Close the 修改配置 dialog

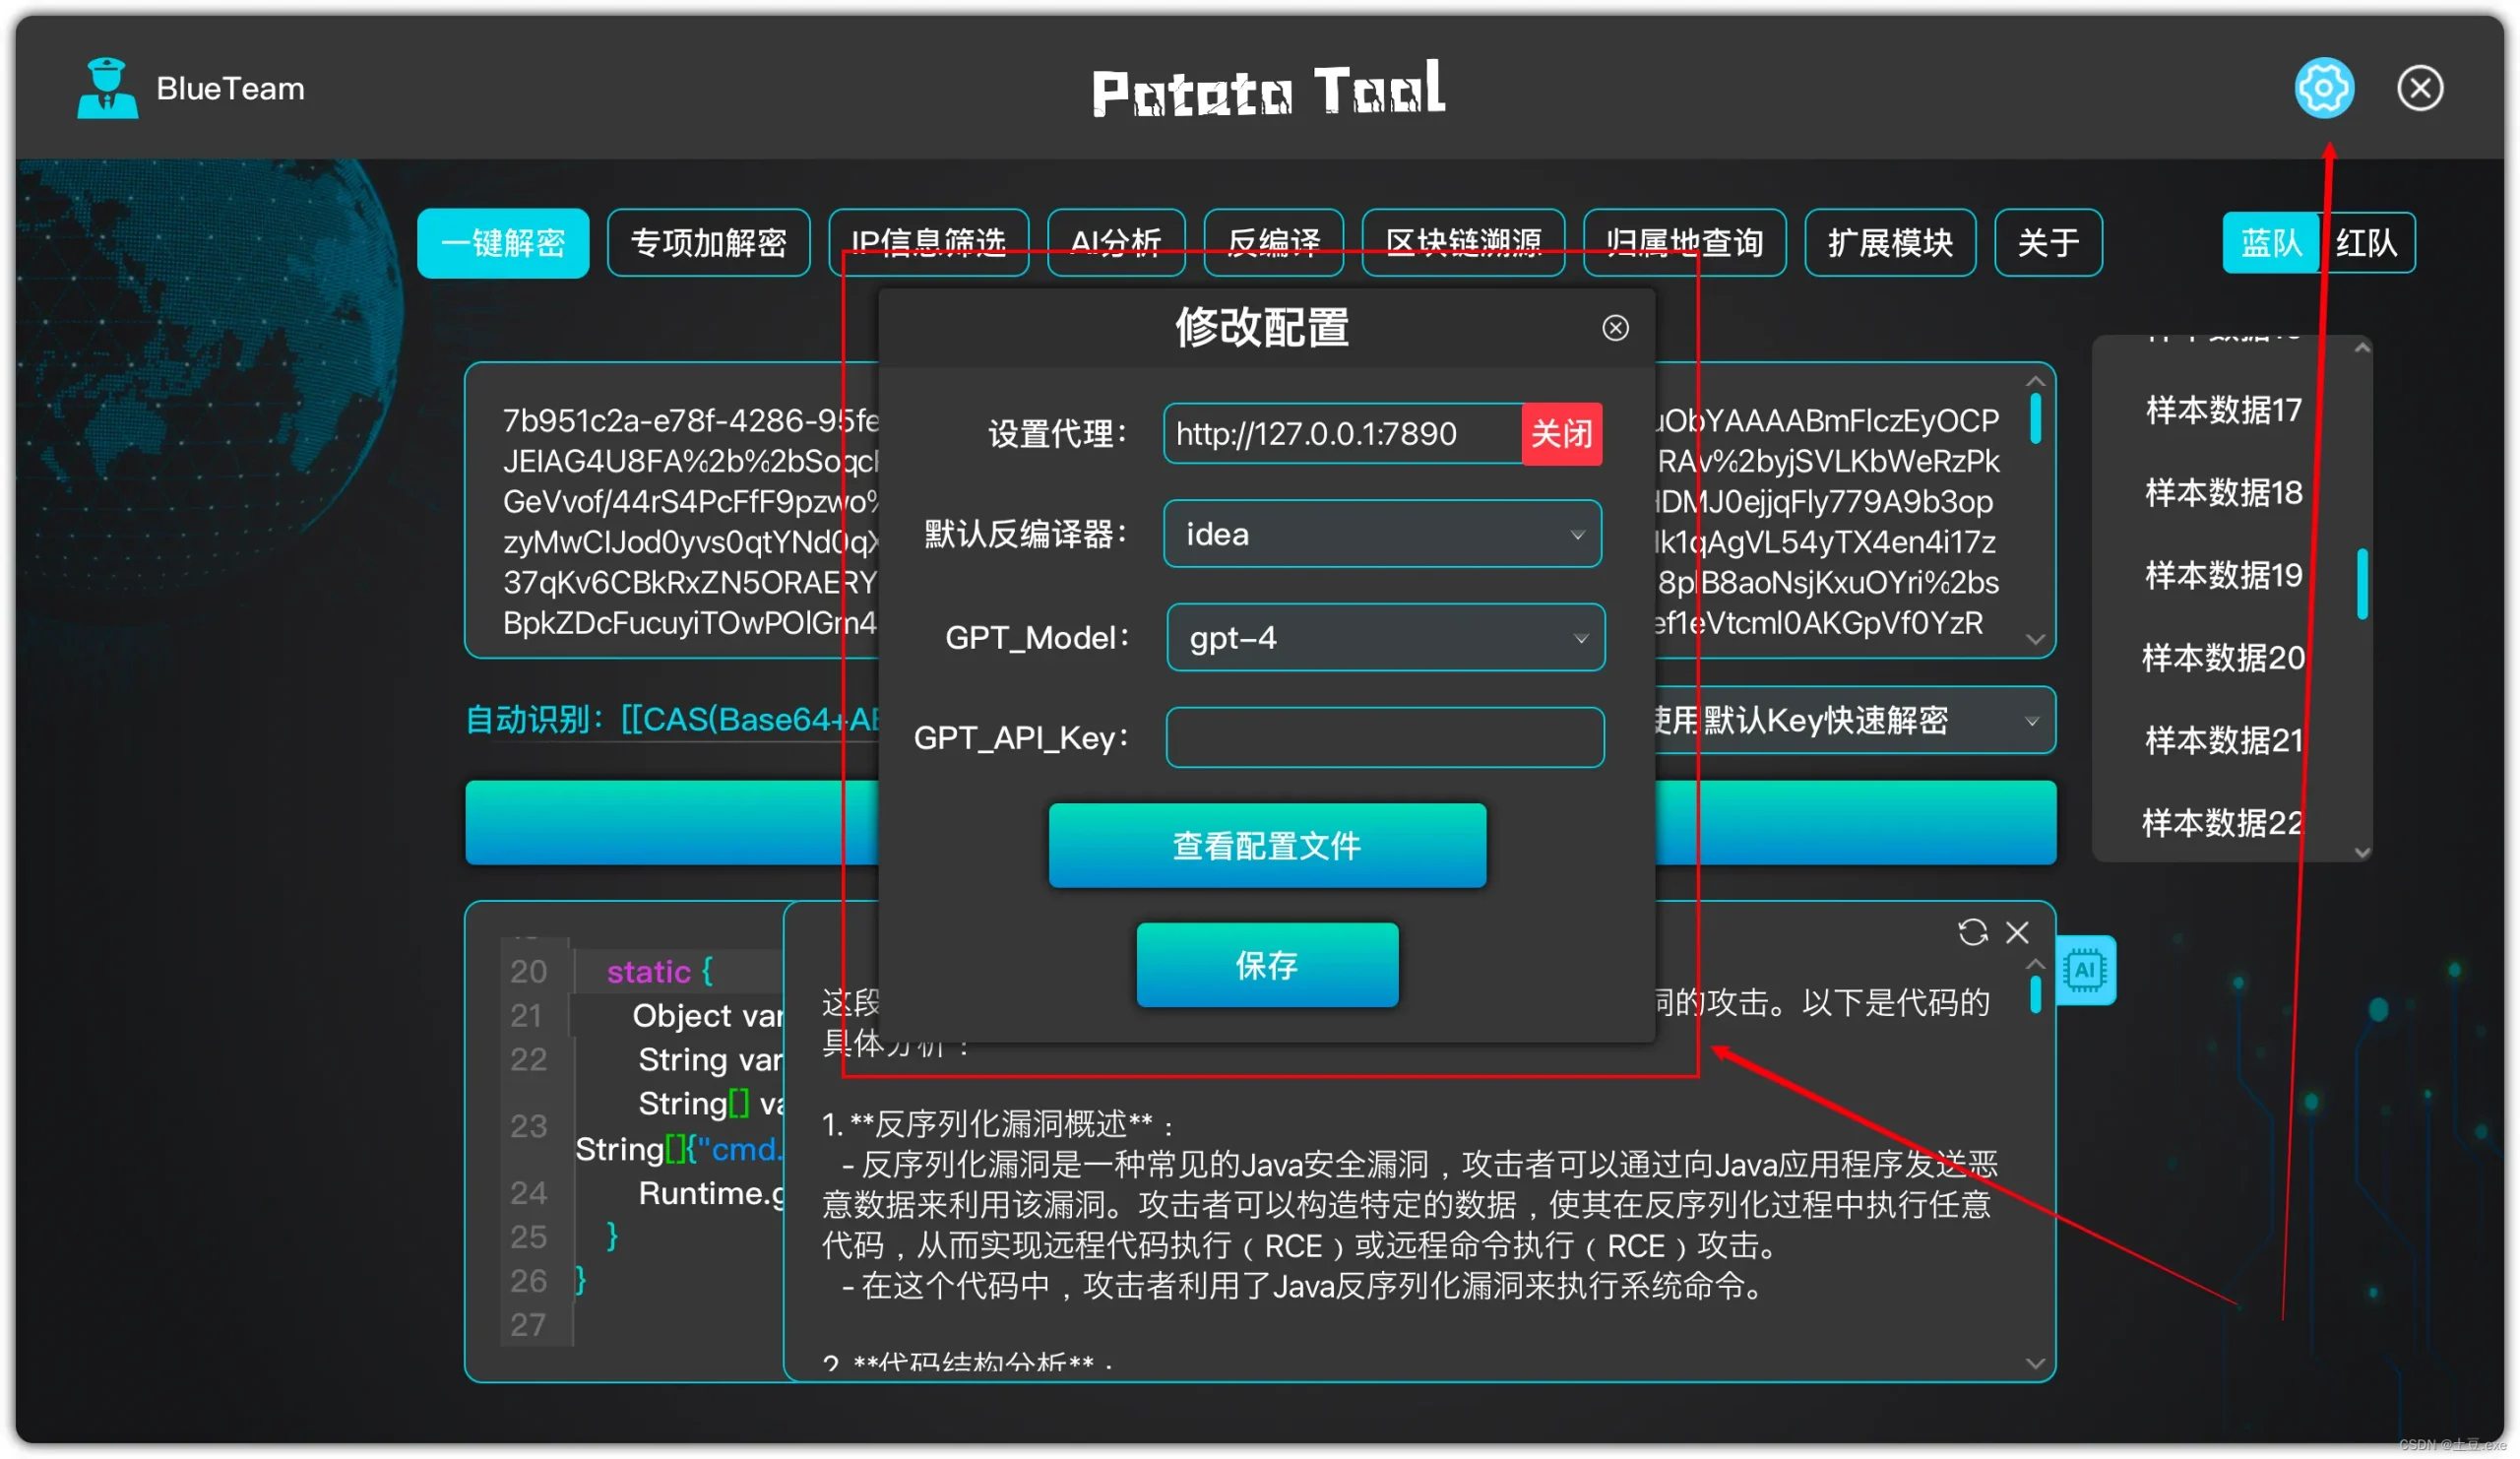[1614, 328]
